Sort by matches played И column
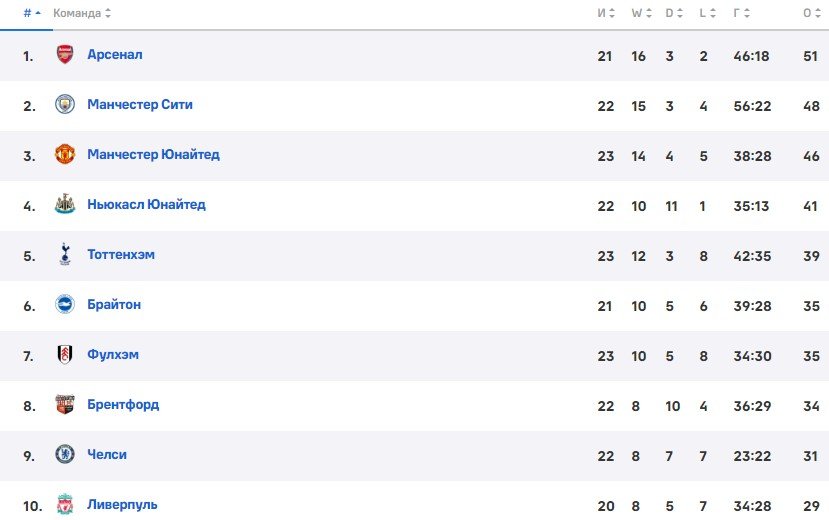This screenshot has width=829, height=520. point(606,13)
